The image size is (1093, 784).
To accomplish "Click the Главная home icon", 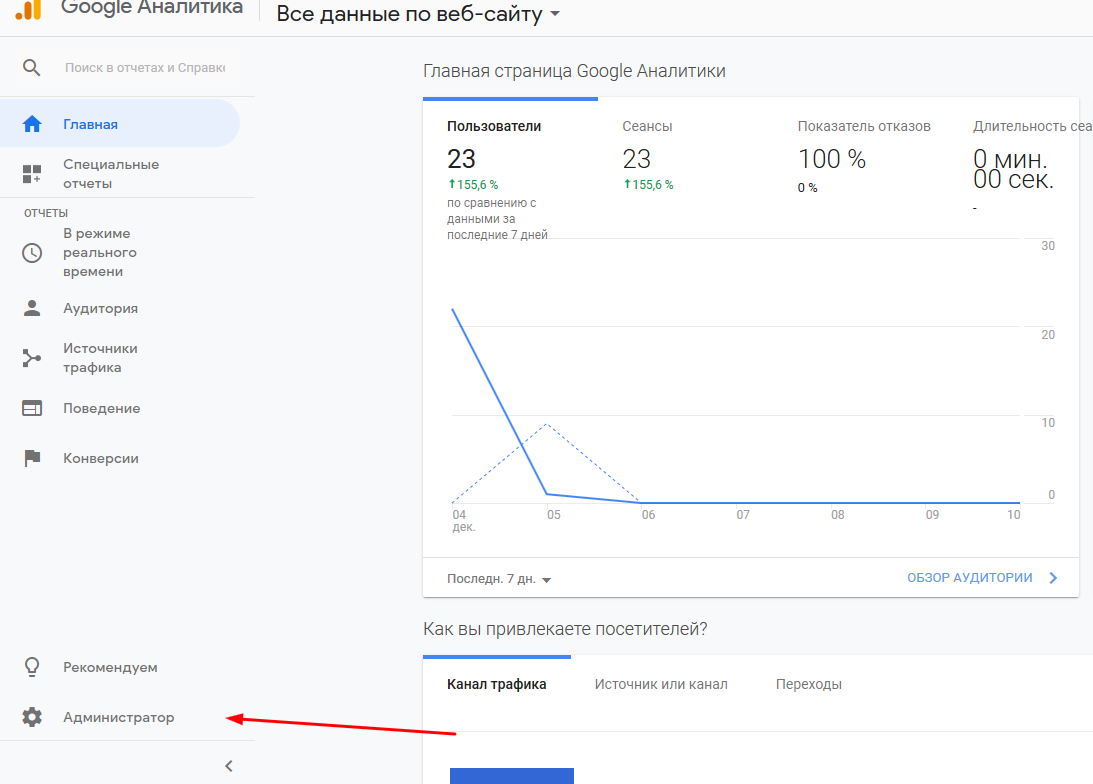I will pyautogui.click(x=32, y=124).
